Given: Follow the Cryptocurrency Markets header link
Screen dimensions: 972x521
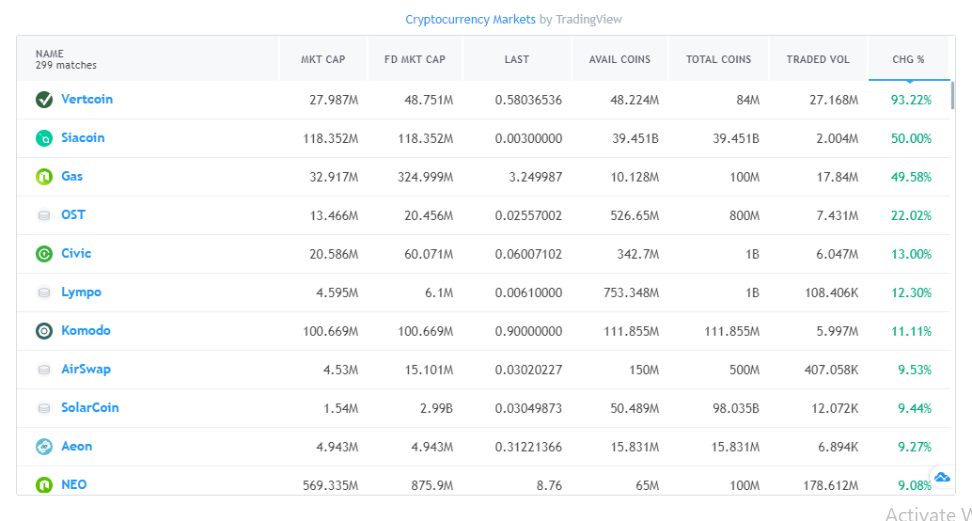Looking at the screenshot, I should pos(470,19).
